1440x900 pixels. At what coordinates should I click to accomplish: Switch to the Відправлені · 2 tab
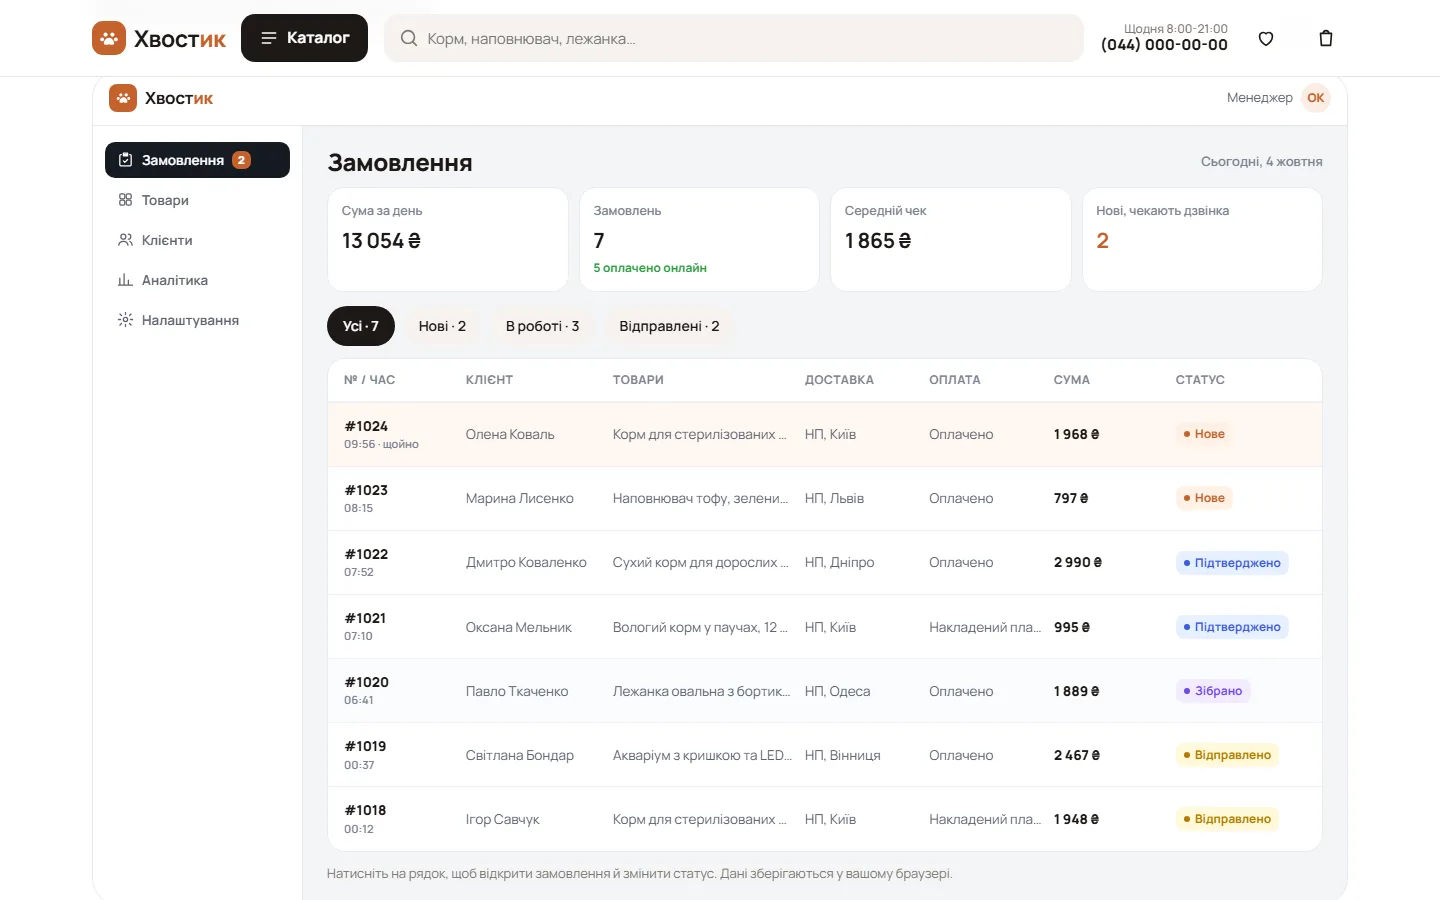[x=669, y=326]
